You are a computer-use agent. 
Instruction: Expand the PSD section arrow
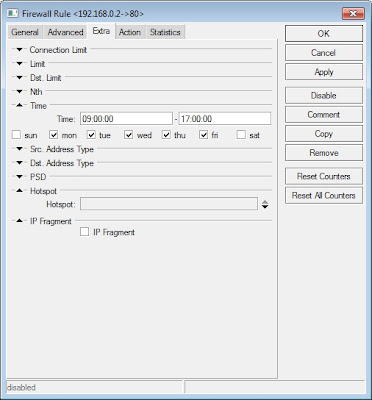[20, 177]
